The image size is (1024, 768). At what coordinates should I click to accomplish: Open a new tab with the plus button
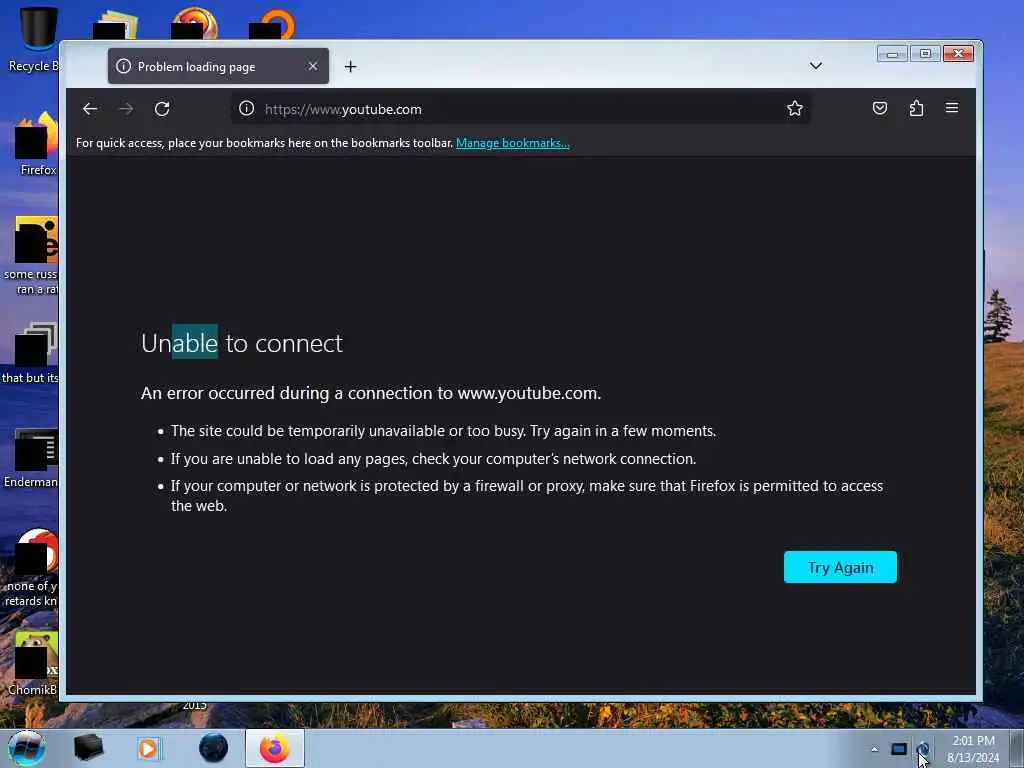pos(351,67)
